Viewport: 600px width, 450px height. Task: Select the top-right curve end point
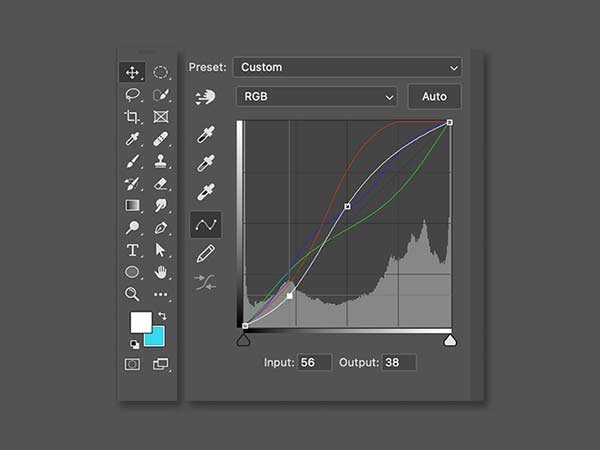tap(450, 122)
